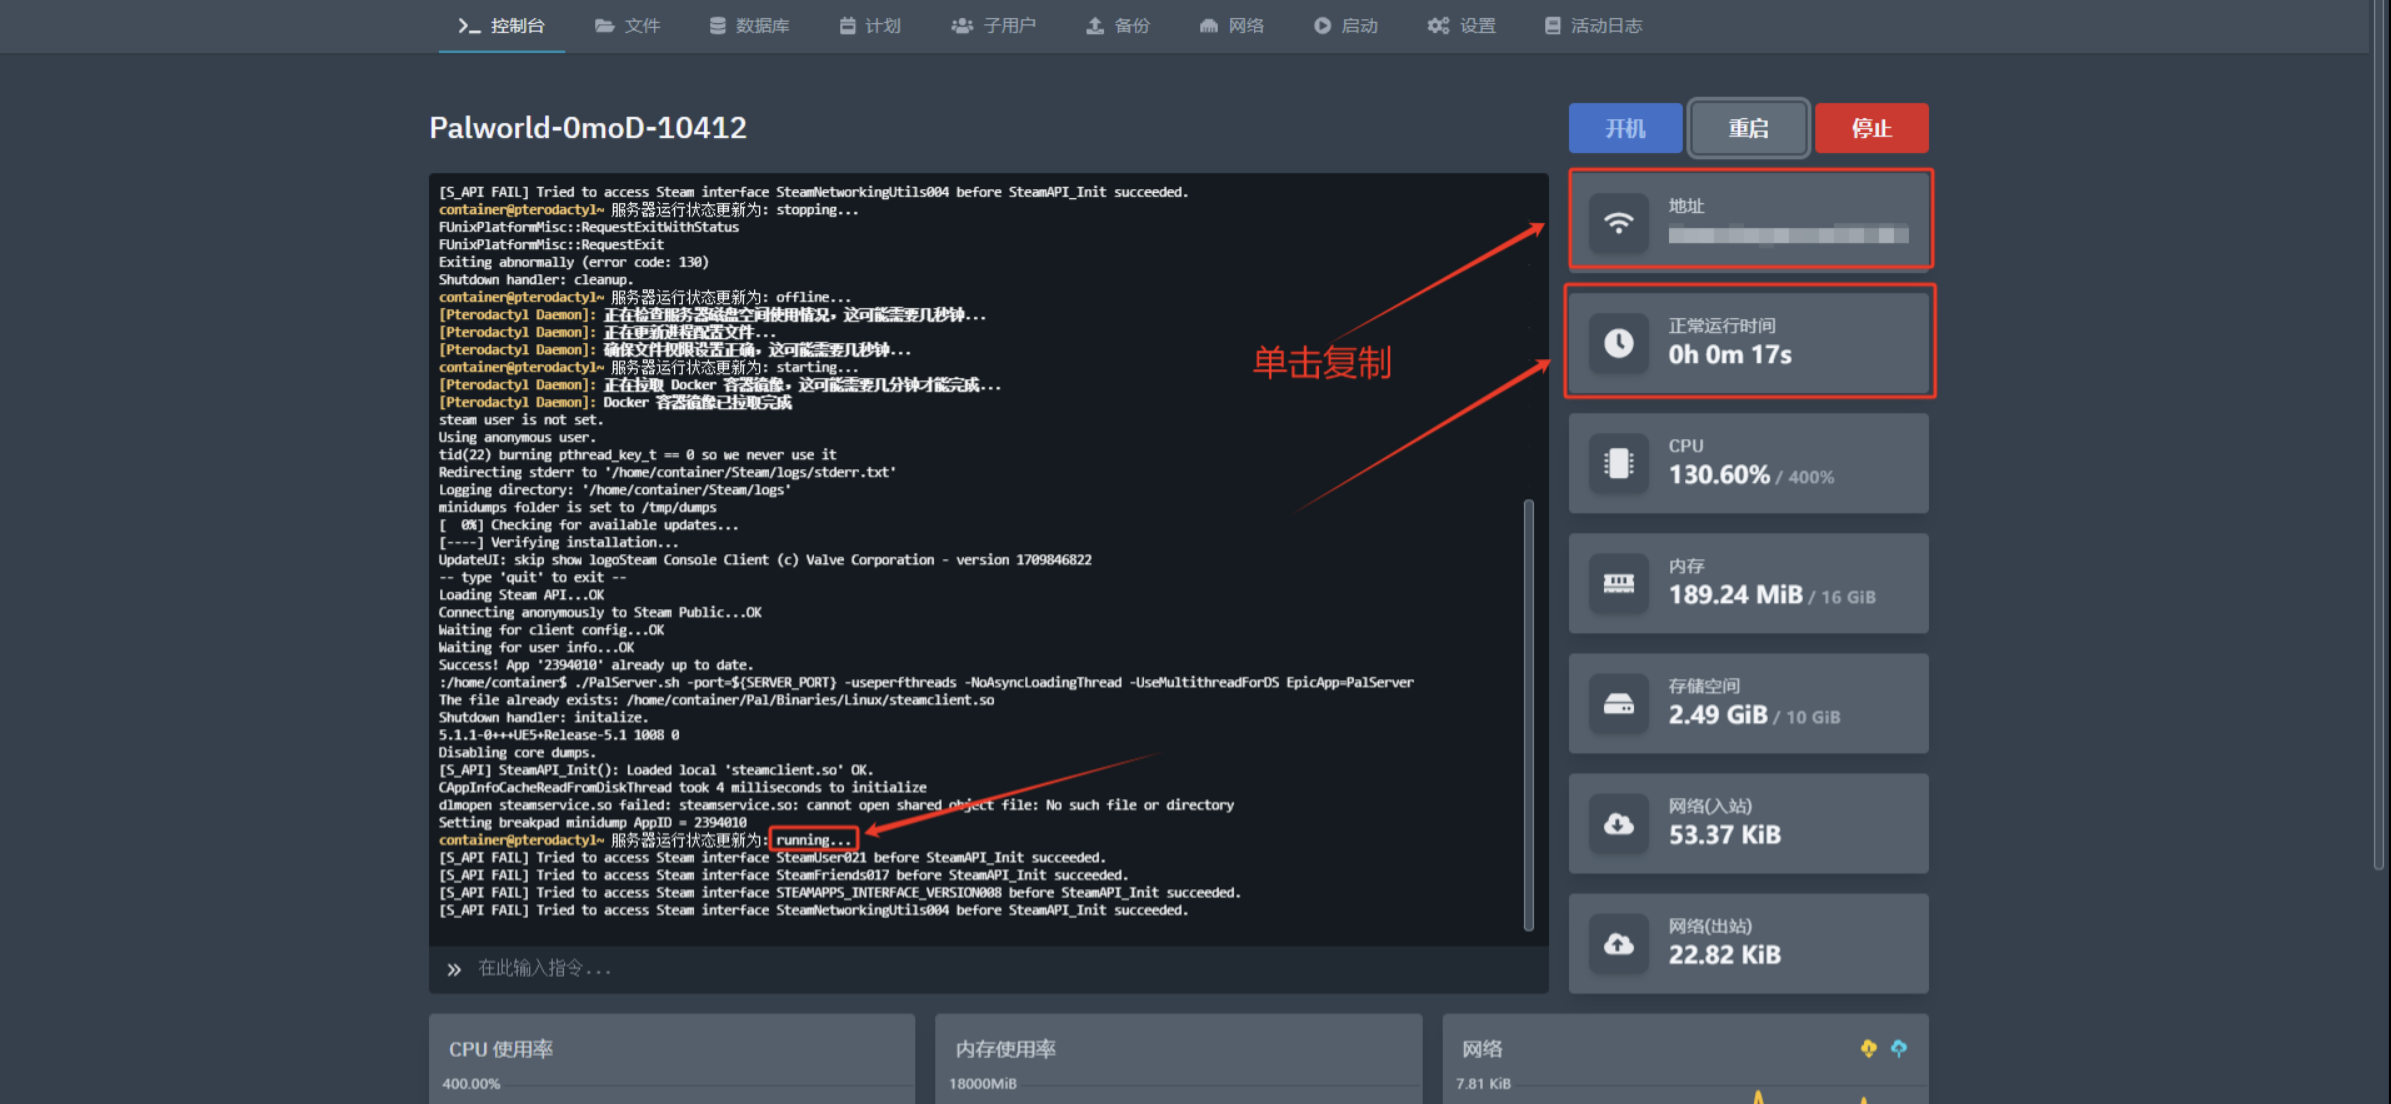Click the folder icon beside 文件
2391x1104 pixels.
click(604, 26)
